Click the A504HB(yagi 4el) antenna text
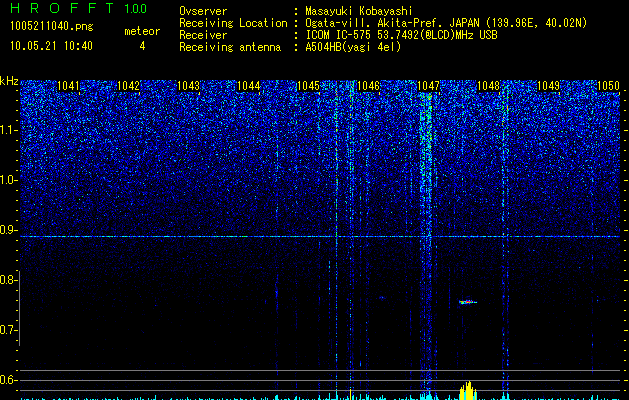The image size is (629, 400). point(353,47)
